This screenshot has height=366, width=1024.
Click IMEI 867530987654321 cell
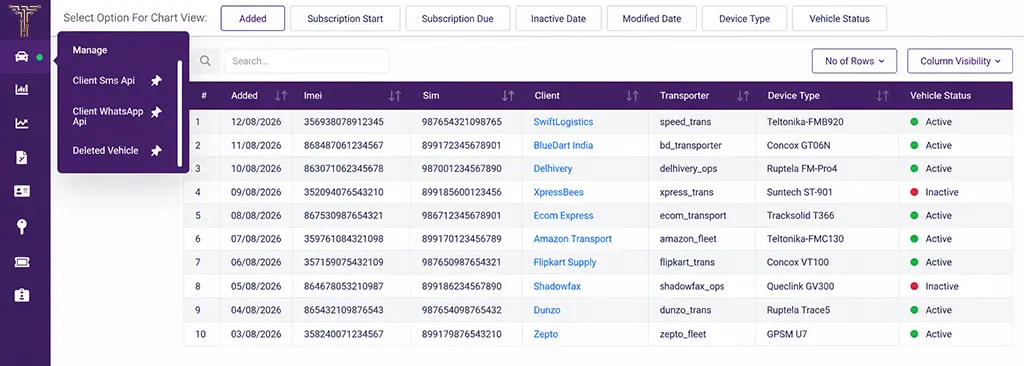click(x=344, y=216)
